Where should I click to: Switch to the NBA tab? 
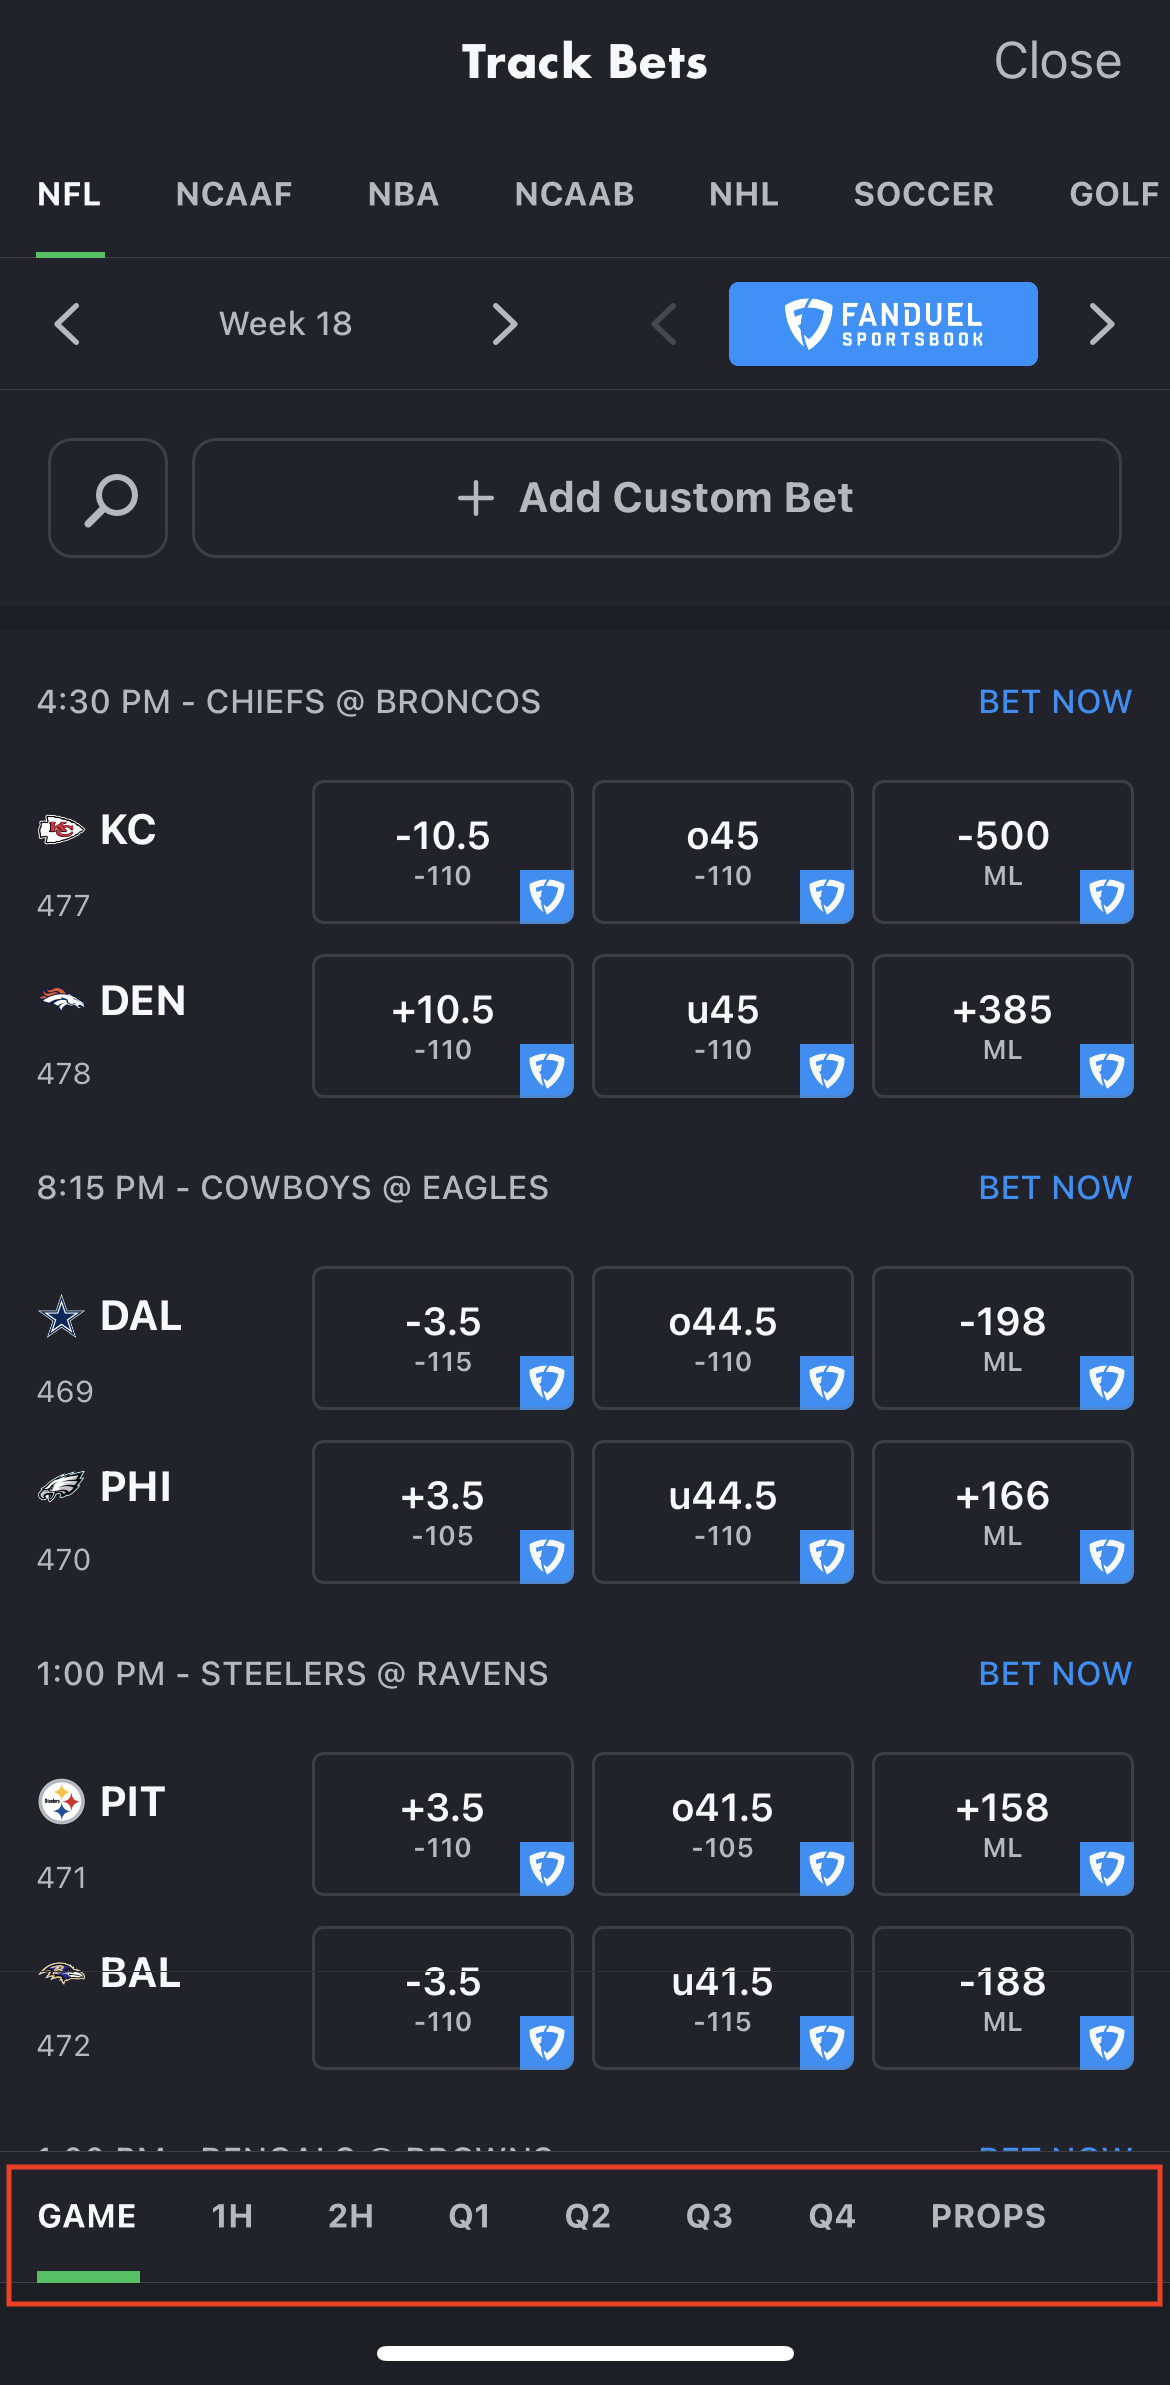pyautogui.click(x=403, y=194)
